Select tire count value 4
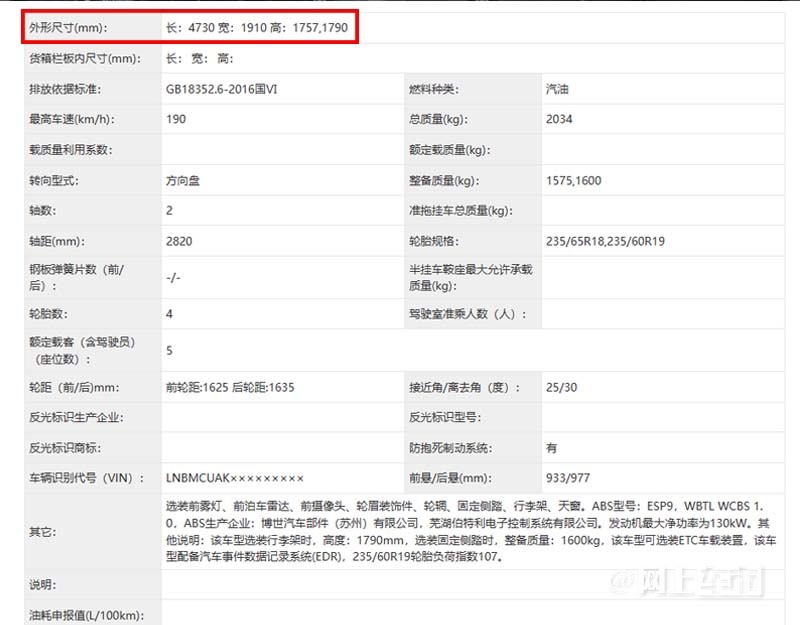This screenshot has width=800, height=625. [x=169, y=314]
